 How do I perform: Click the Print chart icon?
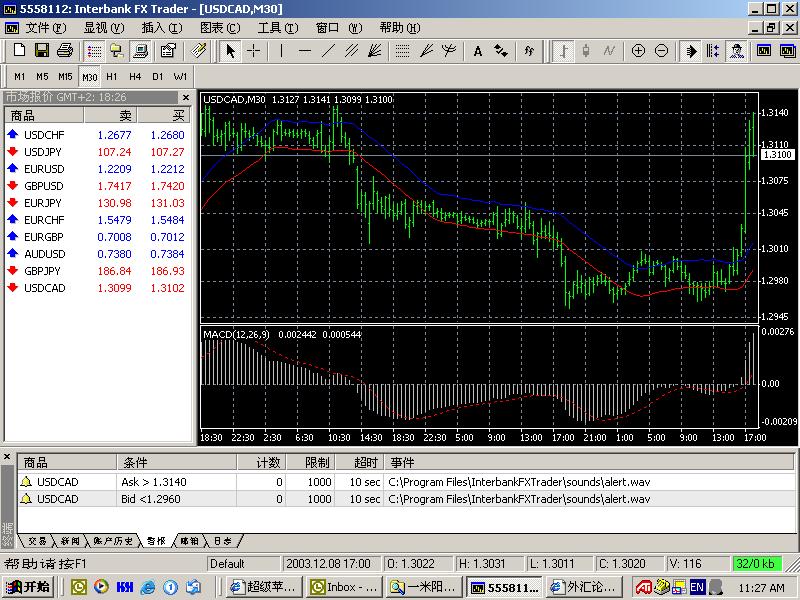coord(65,51)
